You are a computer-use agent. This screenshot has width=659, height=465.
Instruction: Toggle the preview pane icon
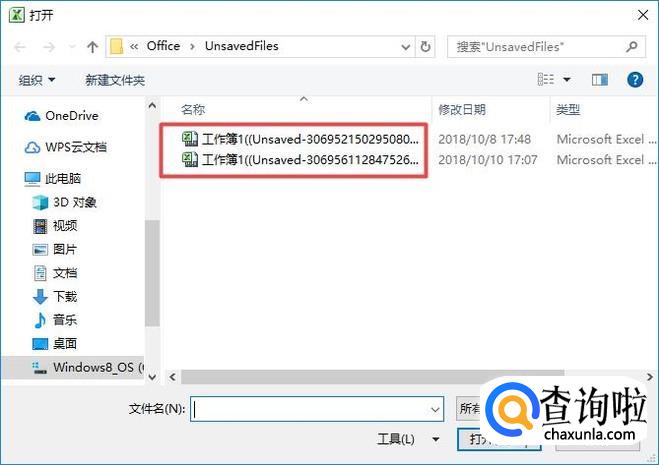point(600,79)
